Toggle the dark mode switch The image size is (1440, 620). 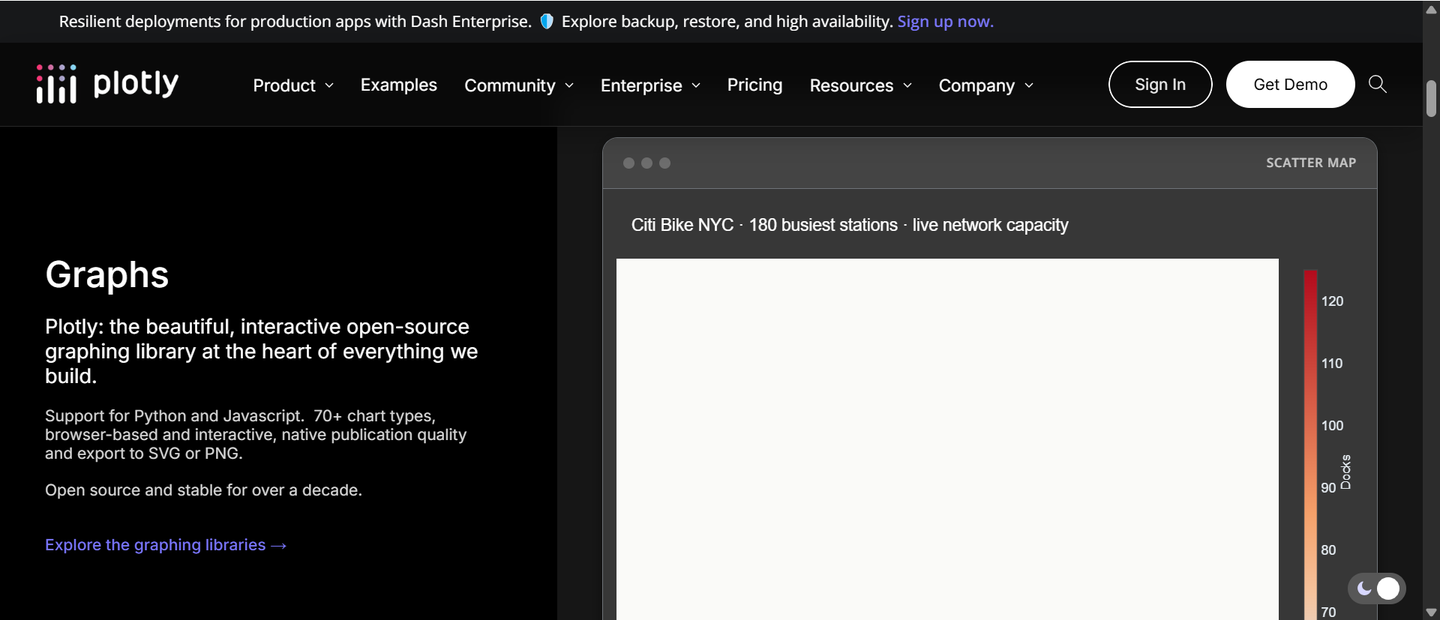[x=1377, y=588]
